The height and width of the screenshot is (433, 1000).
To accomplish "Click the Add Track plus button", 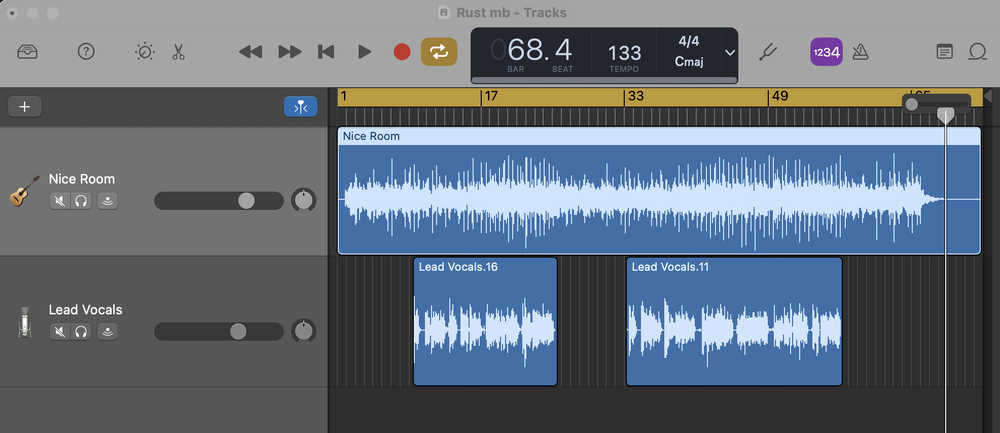I will point(25,107).
